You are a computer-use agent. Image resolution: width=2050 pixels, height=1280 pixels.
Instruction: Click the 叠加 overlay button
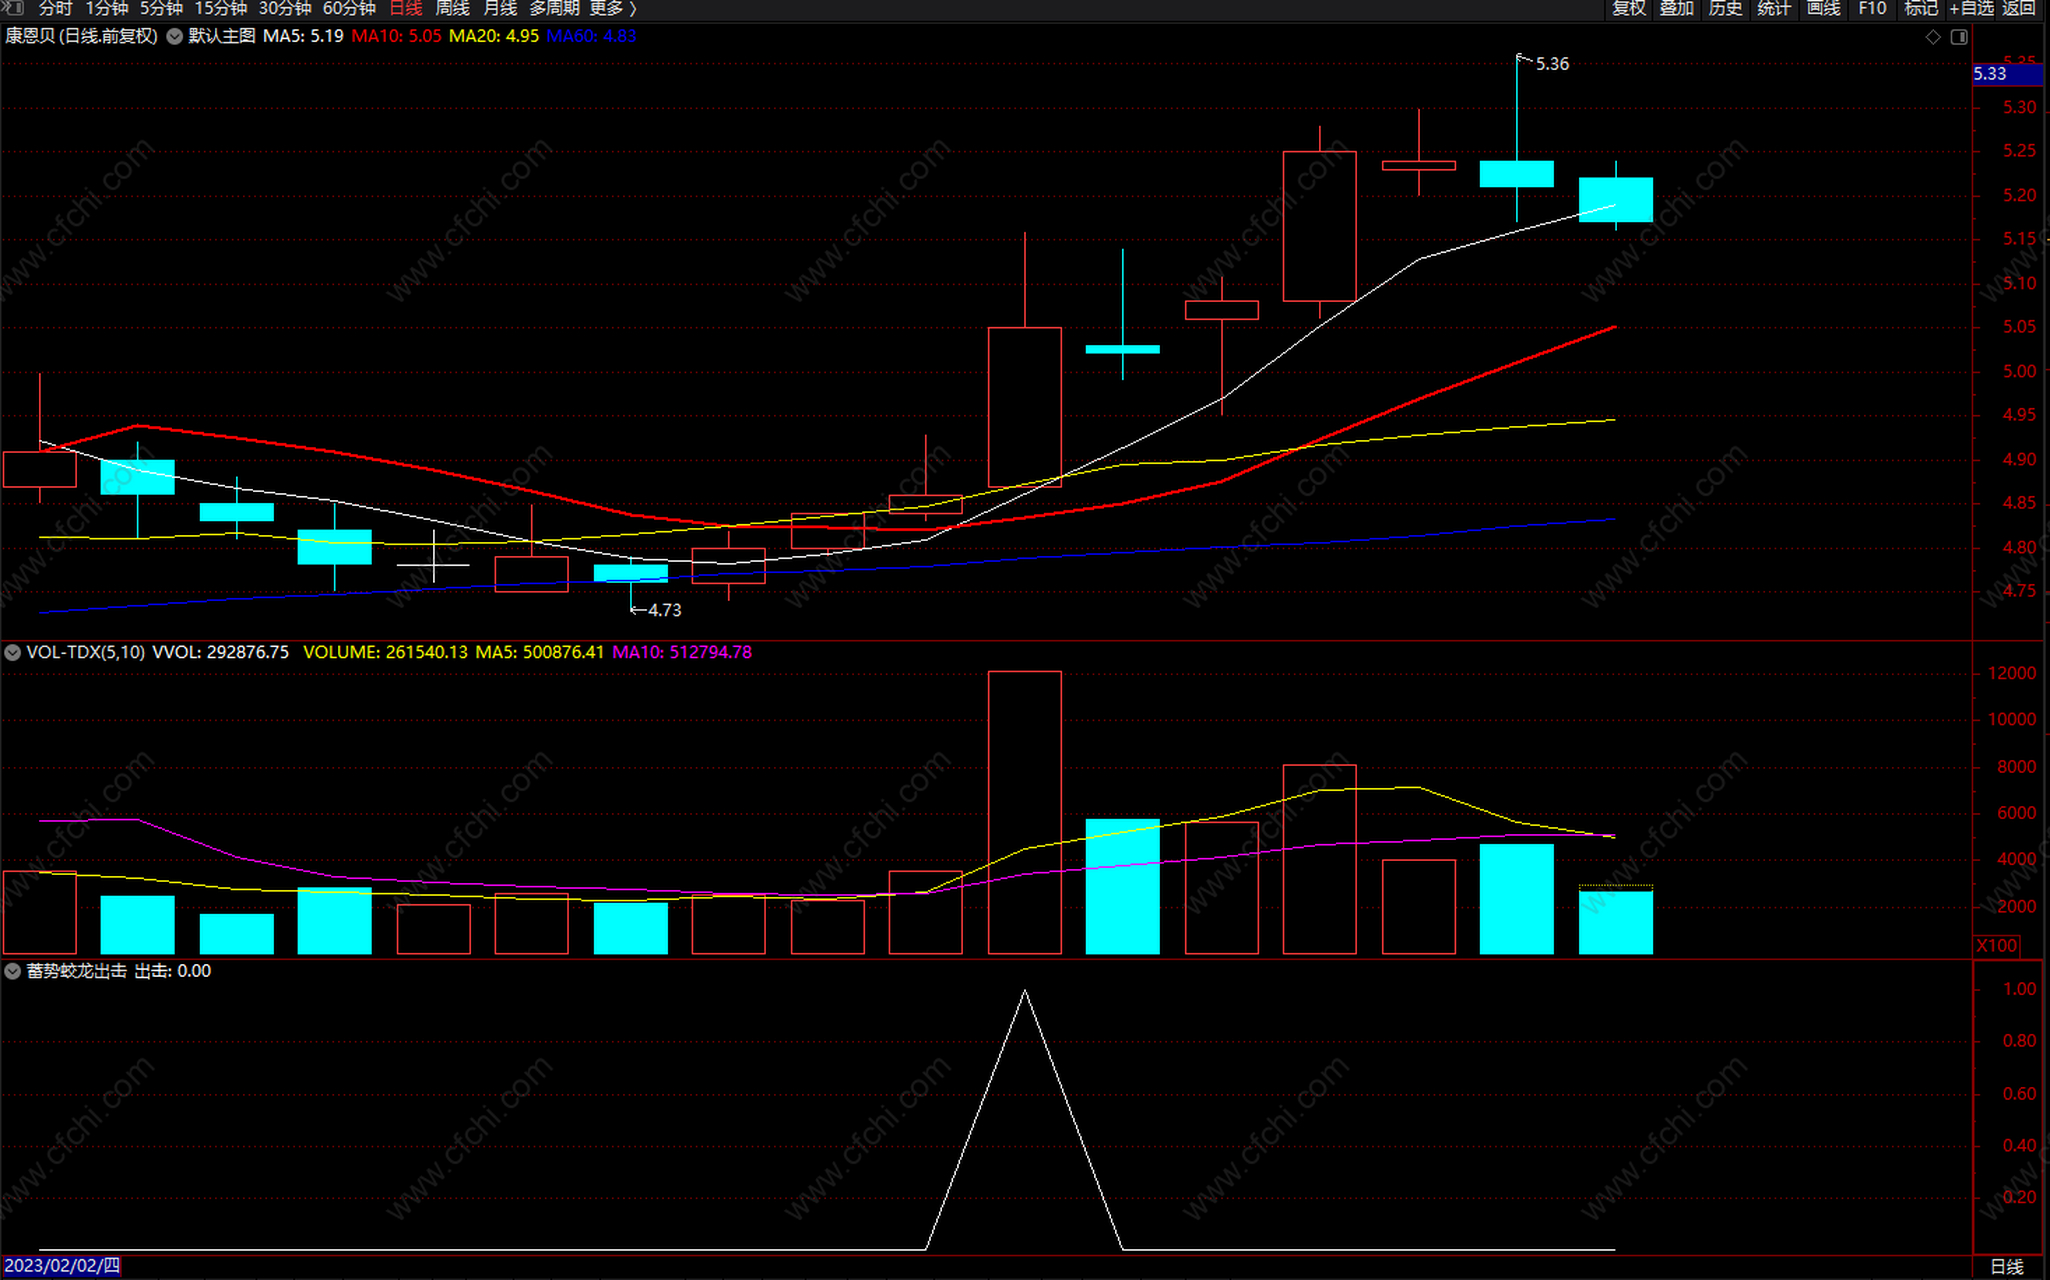[x=1677, y=8]
